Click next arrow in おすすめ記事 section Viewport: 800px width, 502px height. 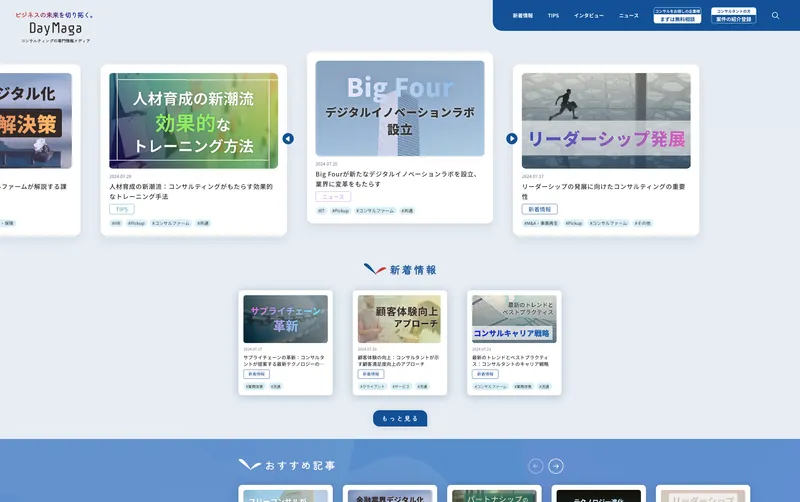tap(556, 466)
